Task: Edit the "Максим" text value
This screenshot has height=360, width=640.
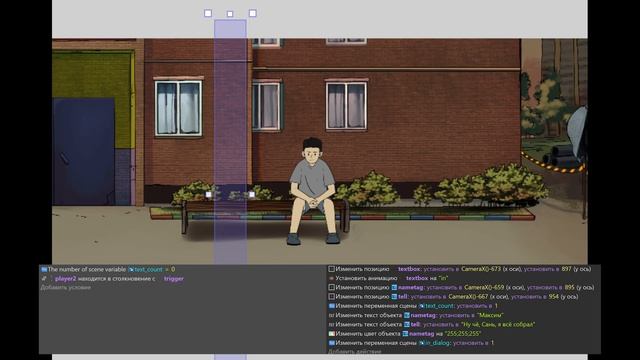Action: click(490, 316)
